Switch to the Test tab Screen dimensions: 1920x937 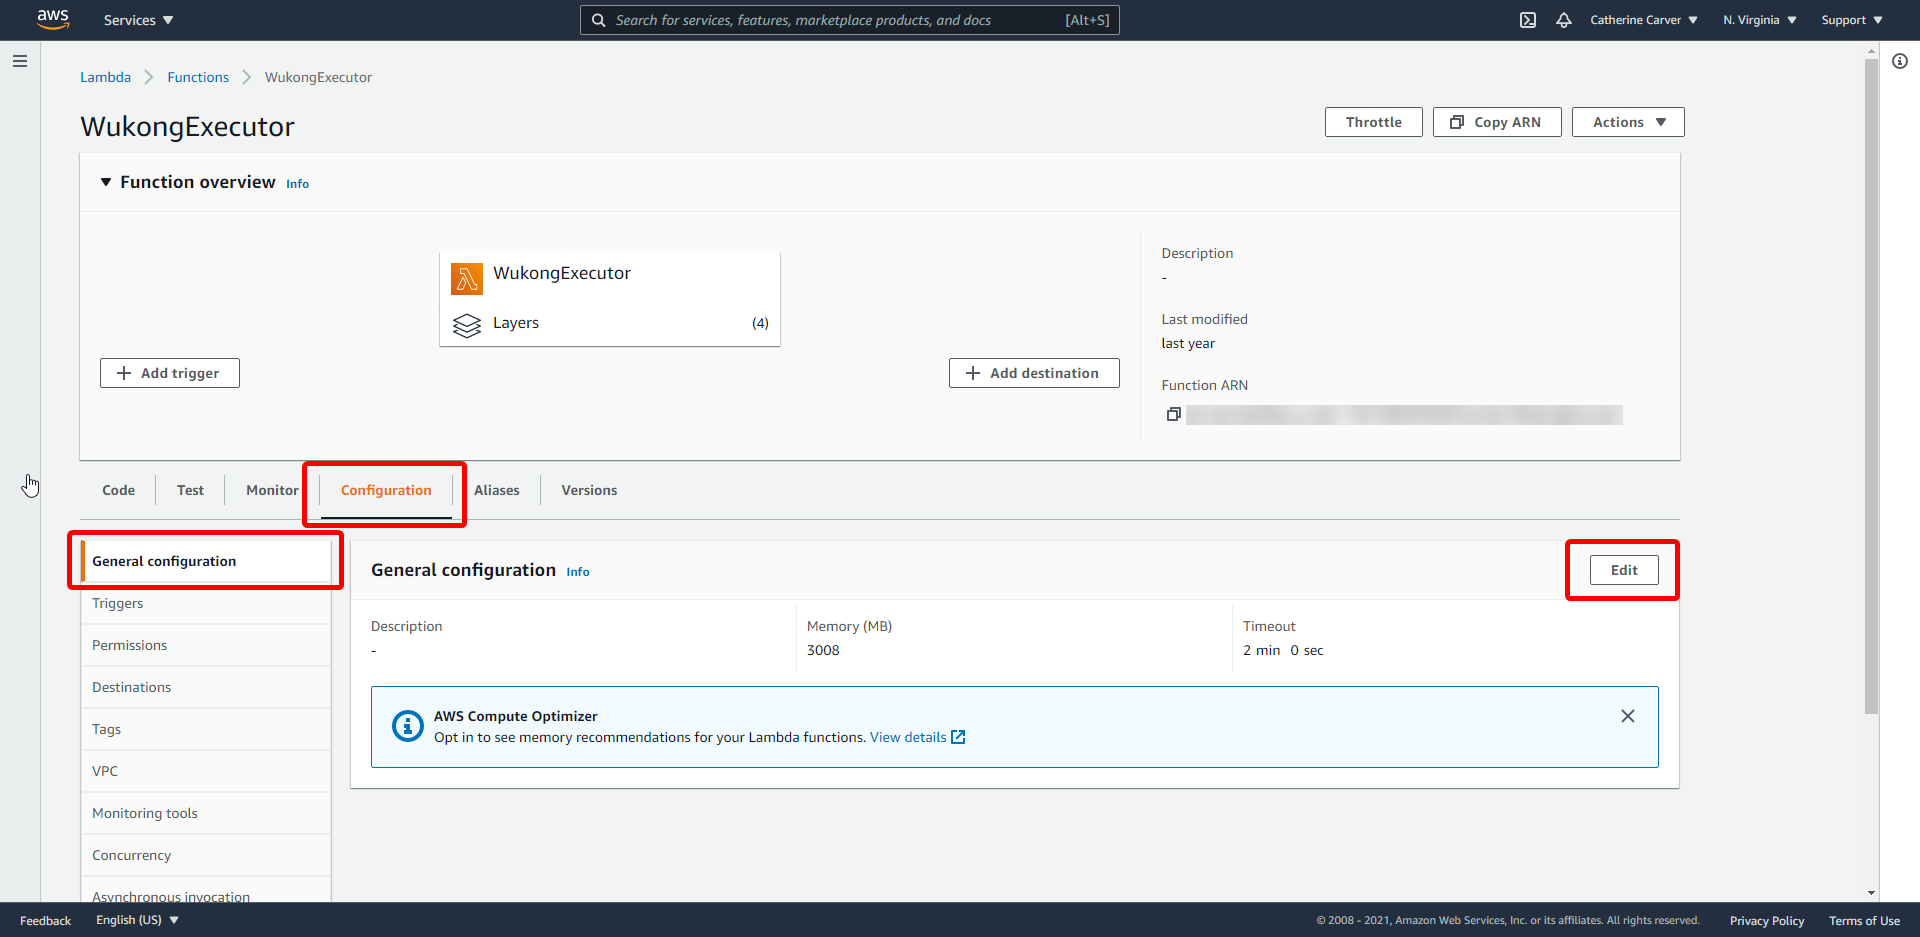(190, 490)
